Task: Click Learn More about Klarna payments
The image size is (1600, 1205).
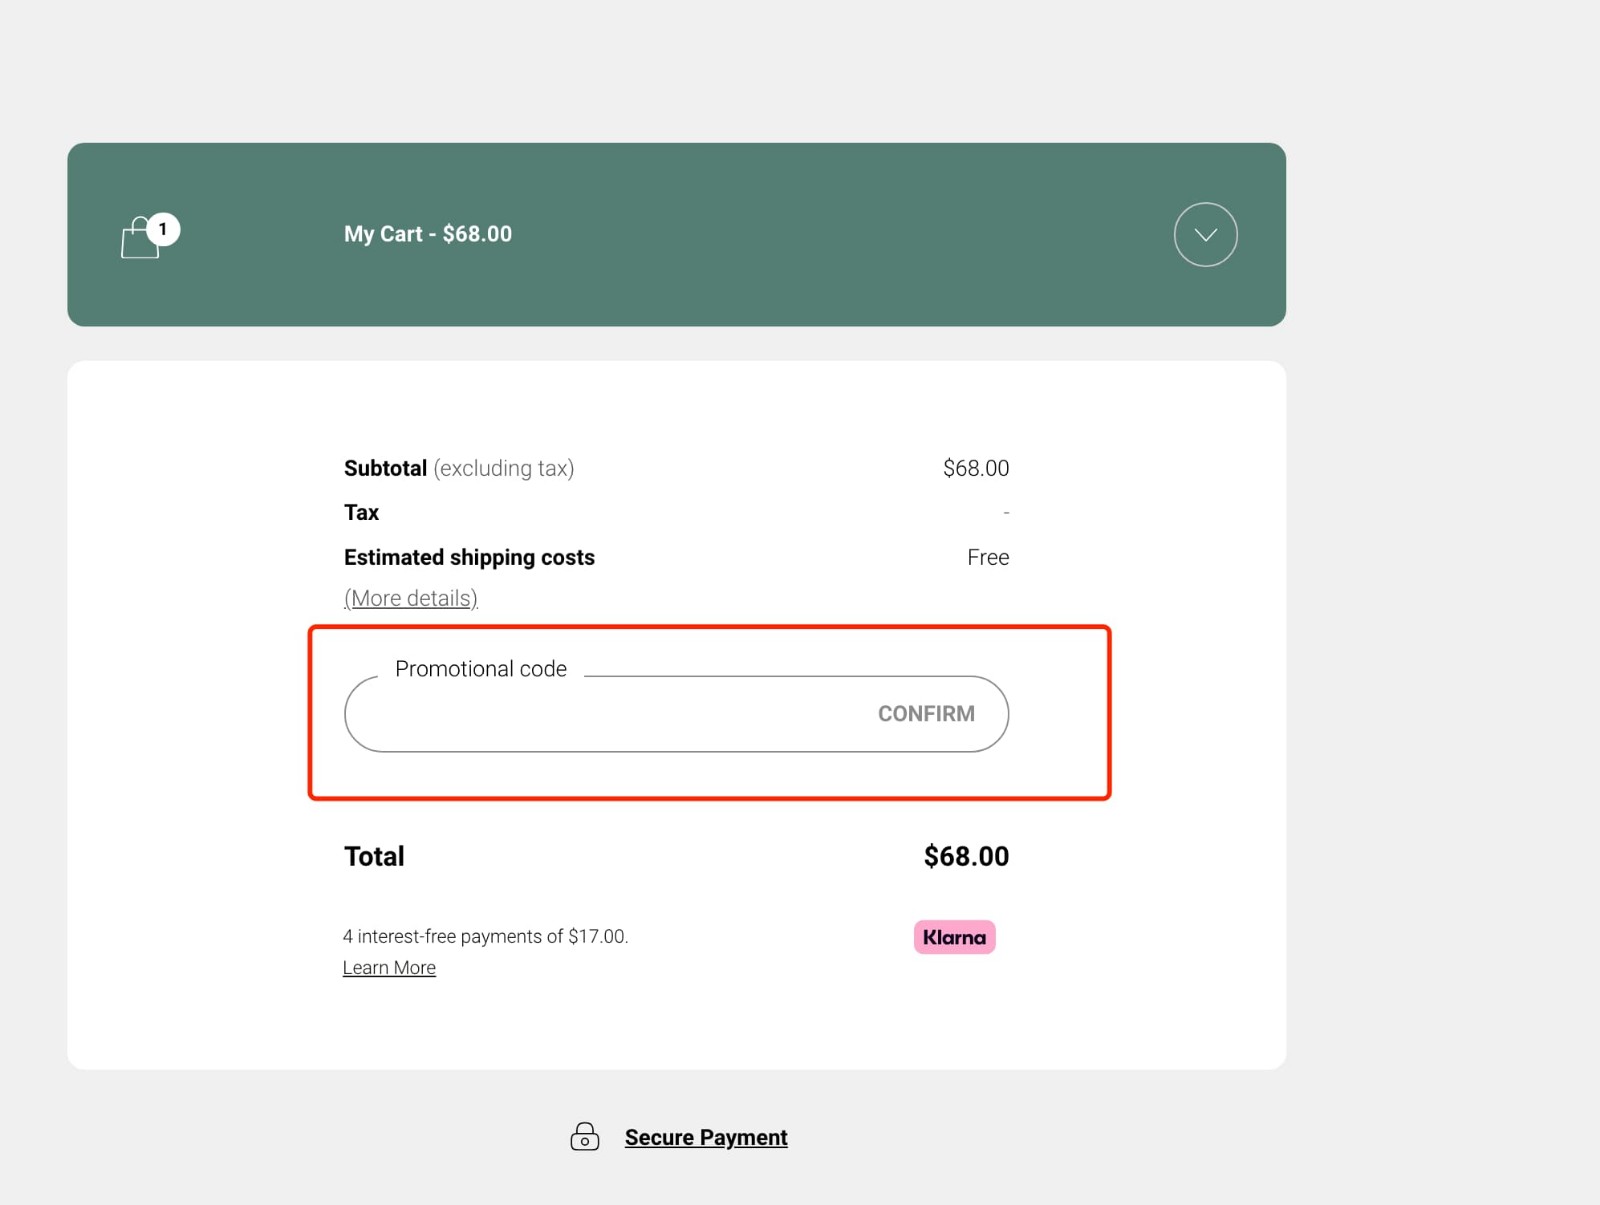Action: click(x=389, y=967)
